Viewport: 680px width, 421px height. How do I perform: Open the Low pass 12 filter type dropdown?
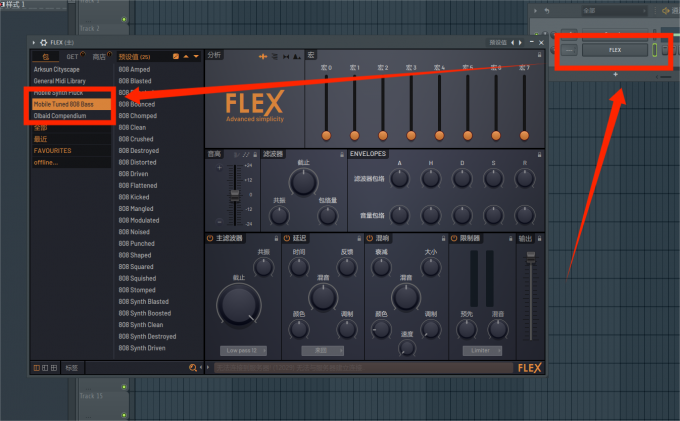point(243,351)
